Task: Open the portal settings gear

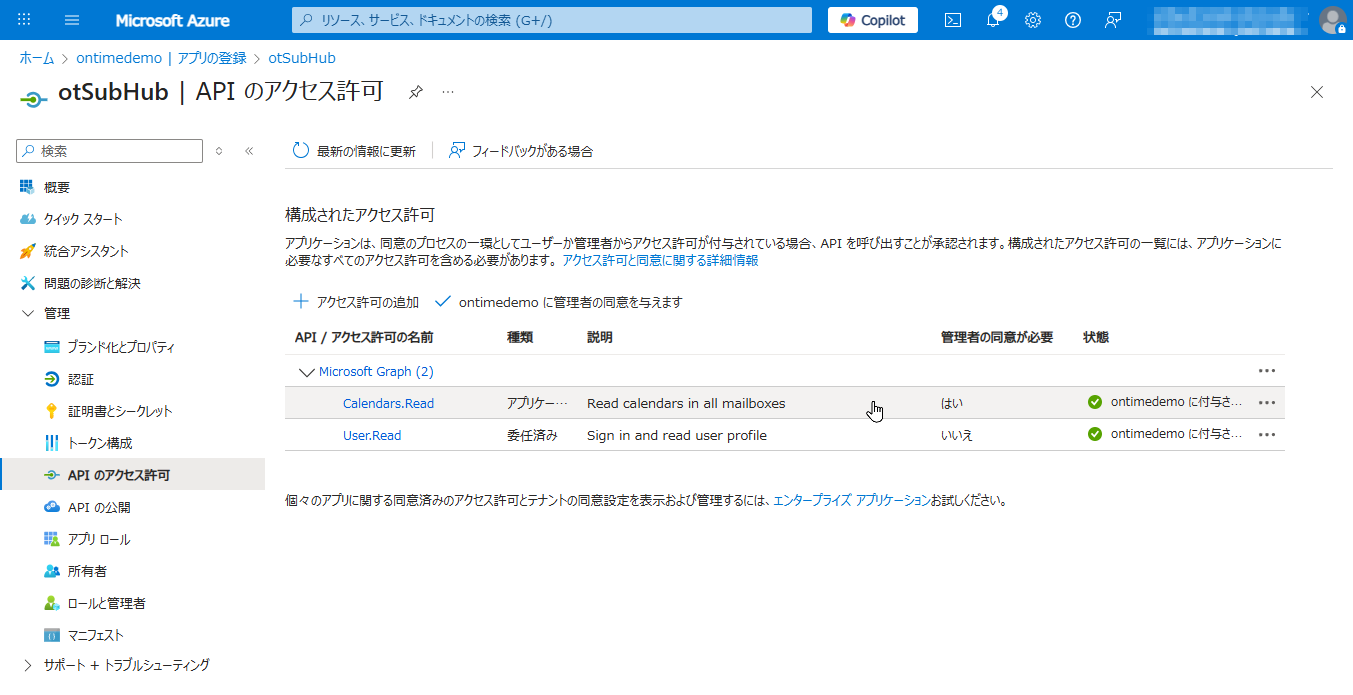Action: (x=1033, y=20)
